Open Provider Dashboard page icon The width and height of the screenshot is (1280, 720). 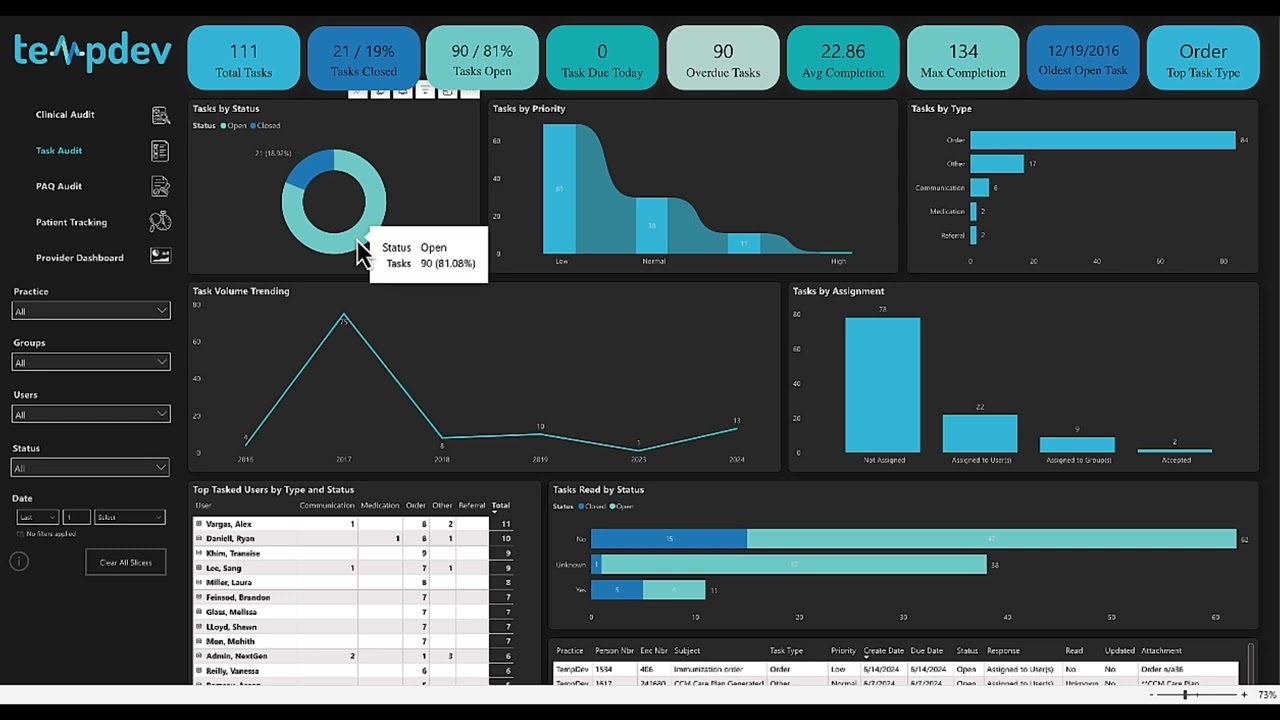pyautogui.click(x=160, y=257)
